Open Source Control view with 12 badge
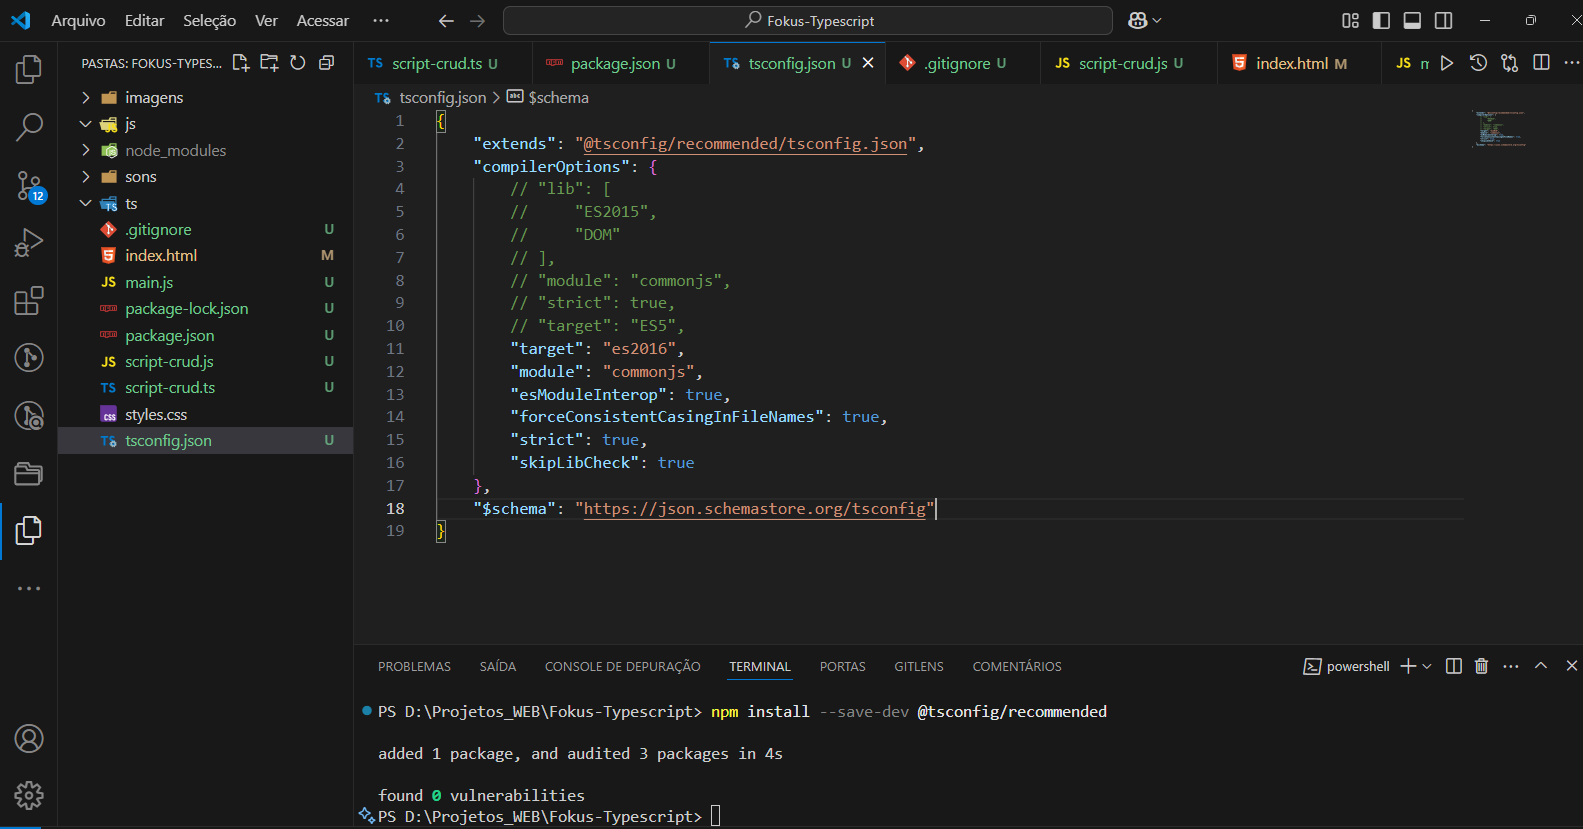The height and width of the screenshot is (829, 1583). click(x=29, y=185)
